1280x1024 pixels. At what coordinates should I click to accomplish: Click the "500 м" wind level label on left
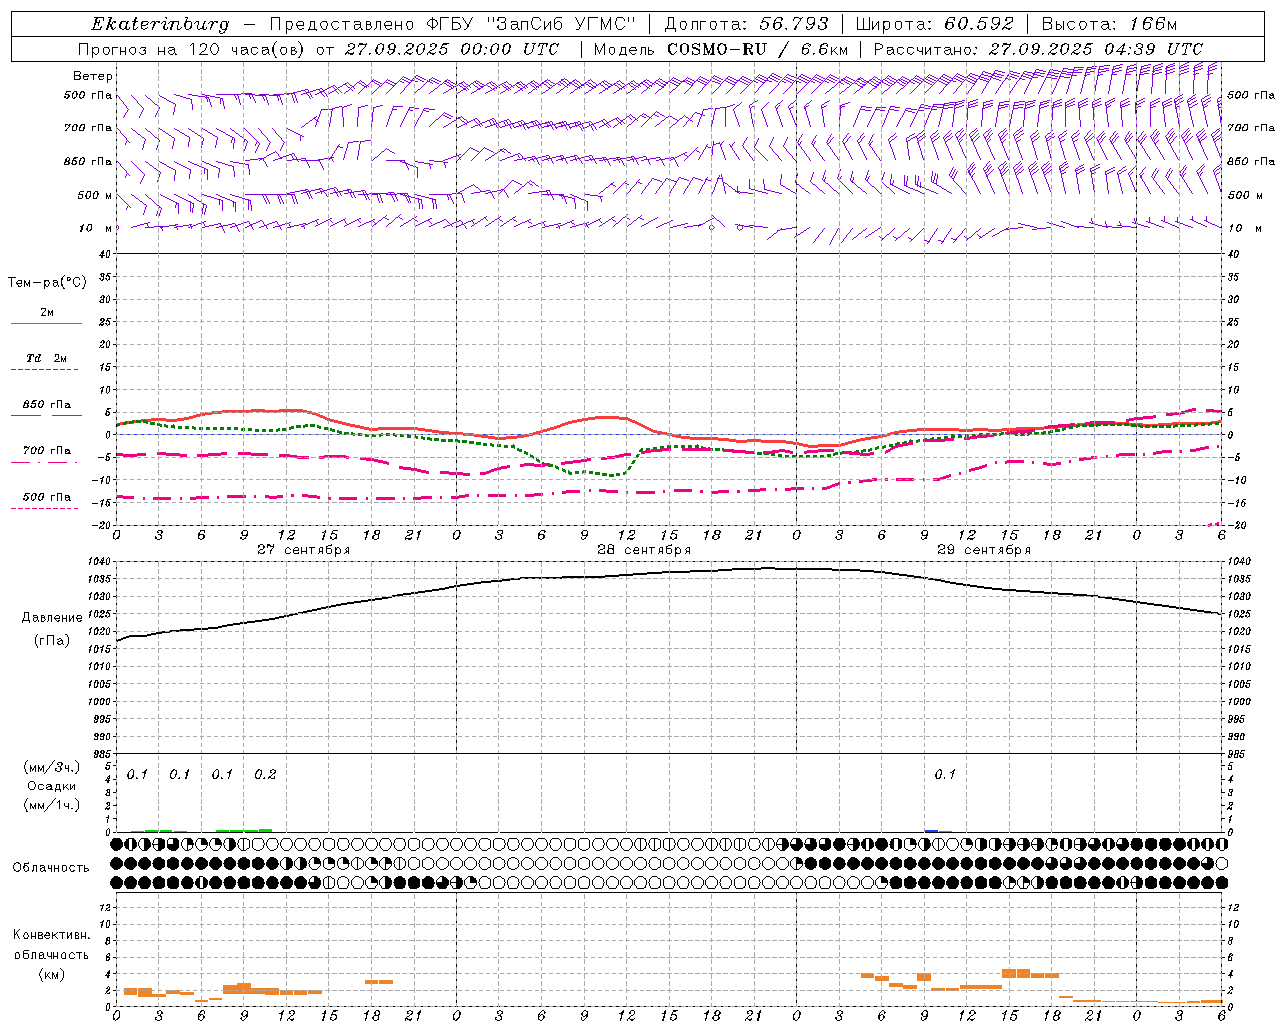coord(94,195)
